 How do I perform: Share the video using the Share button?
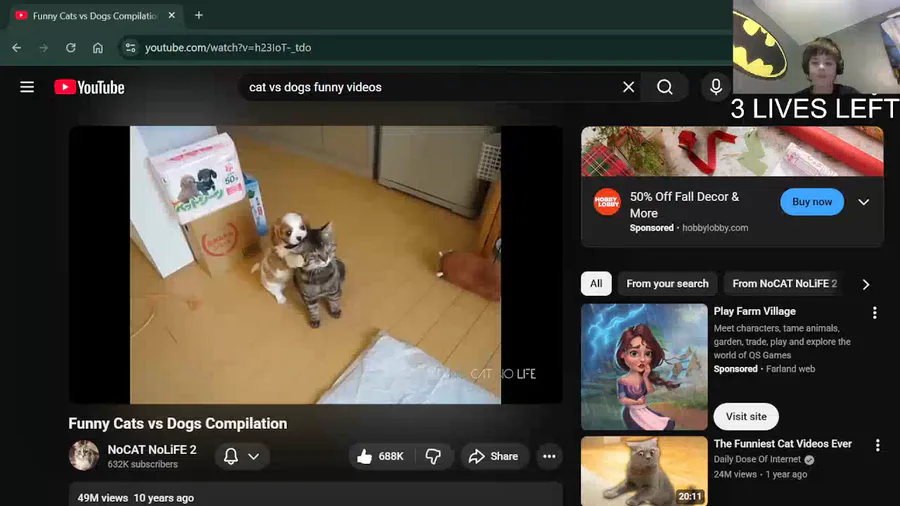[x=494, y=456]
